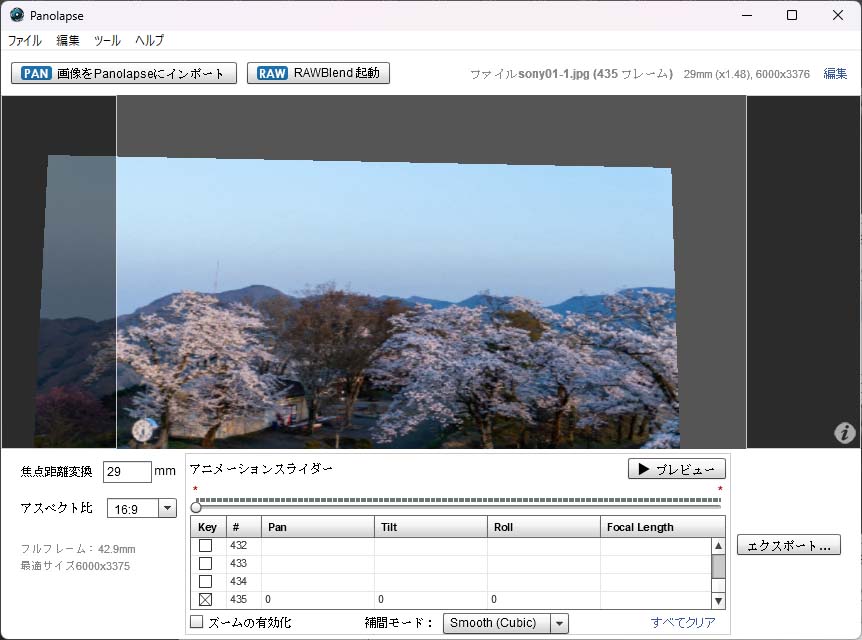
Task: Expand the Smooth (Cubic) interpolation dropdown
Action: [x=559, y=623]
